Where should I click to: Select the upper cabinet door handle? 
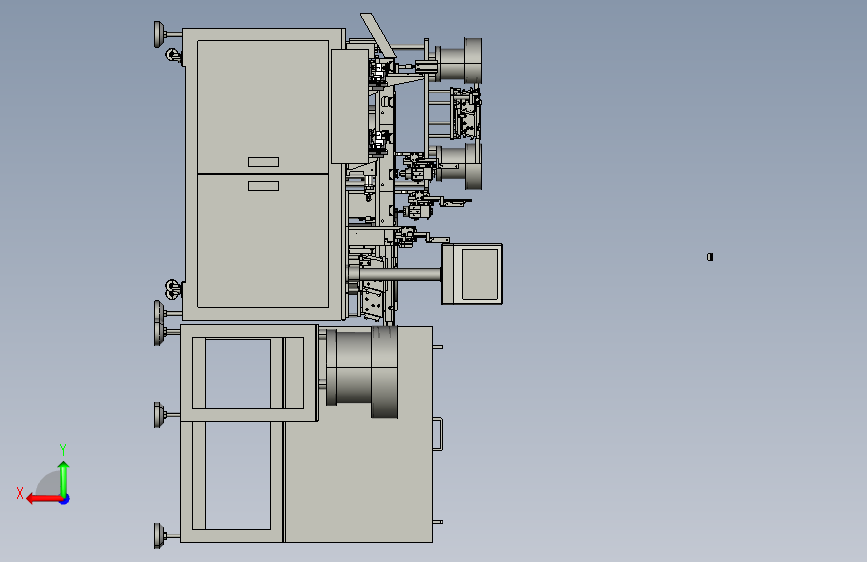[x=263, y=162]
